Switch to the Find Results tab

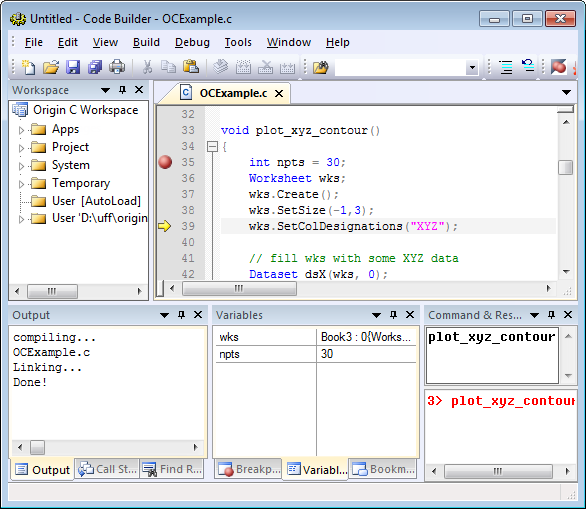[173, 469]
